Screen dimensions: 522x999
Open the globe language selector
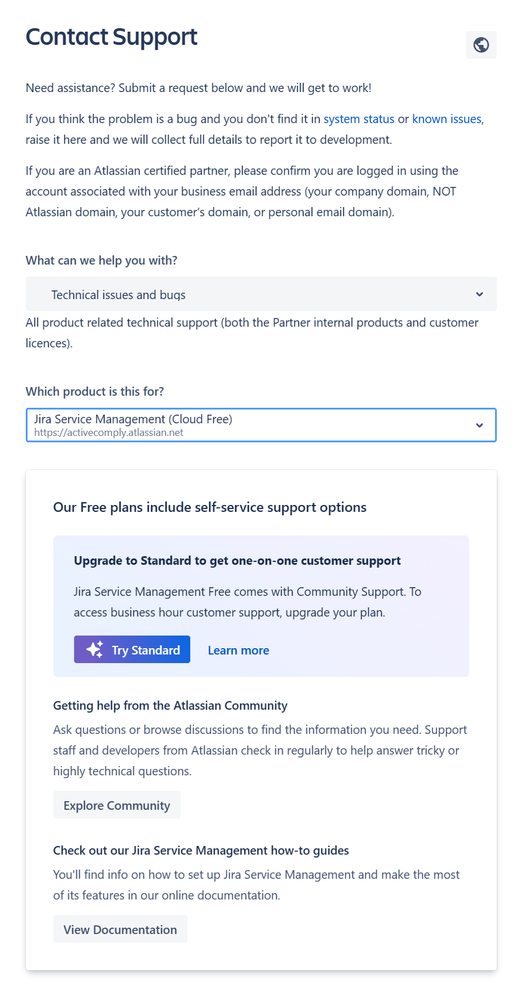[x=481, y=45]
